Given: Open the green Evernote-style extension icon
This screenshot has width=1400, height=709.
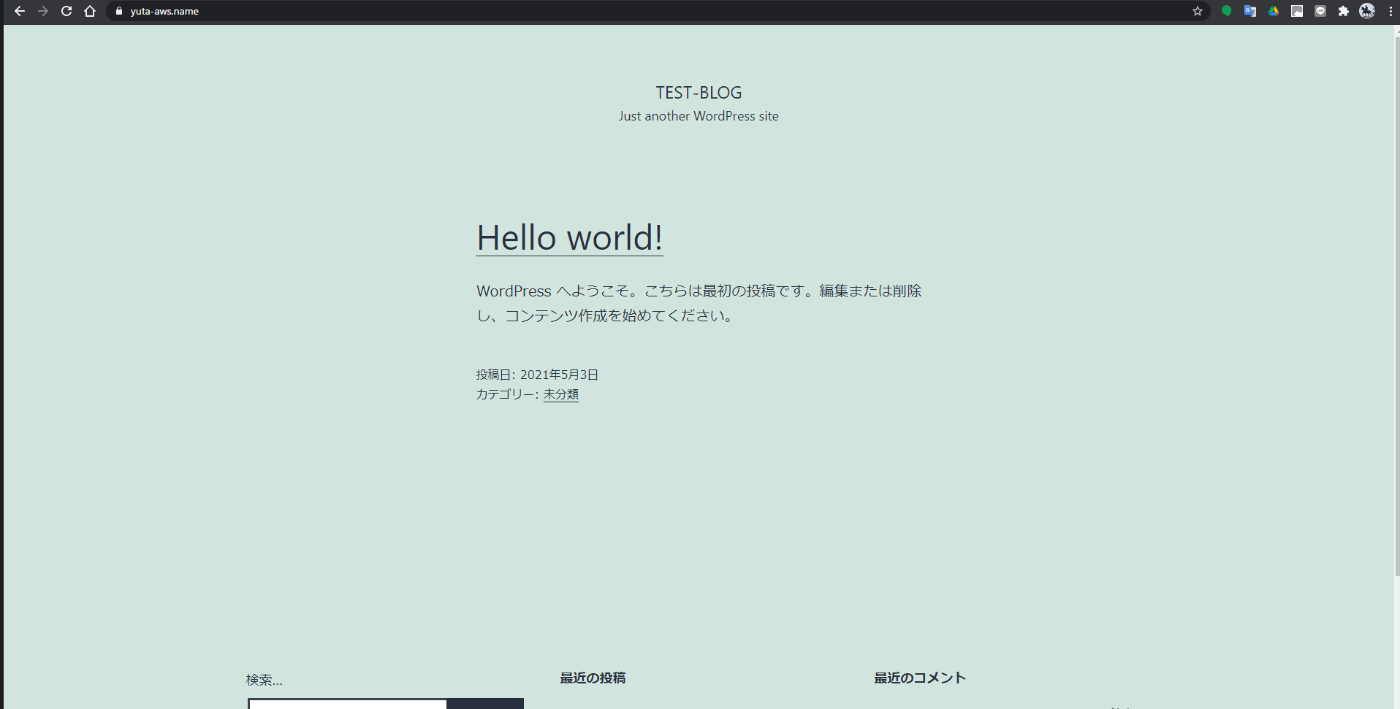Looking at the screenshot, I should [x=1226, y=11].
